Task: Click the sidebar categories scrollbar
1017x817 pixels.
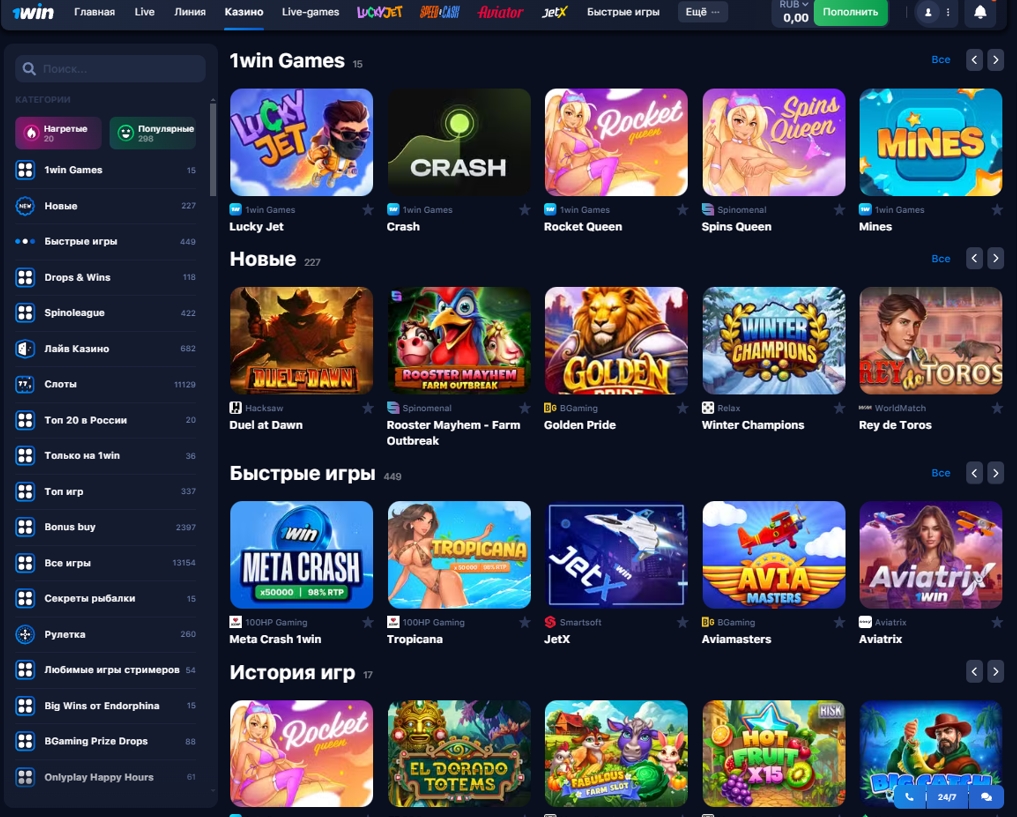Action: (213, 148)
